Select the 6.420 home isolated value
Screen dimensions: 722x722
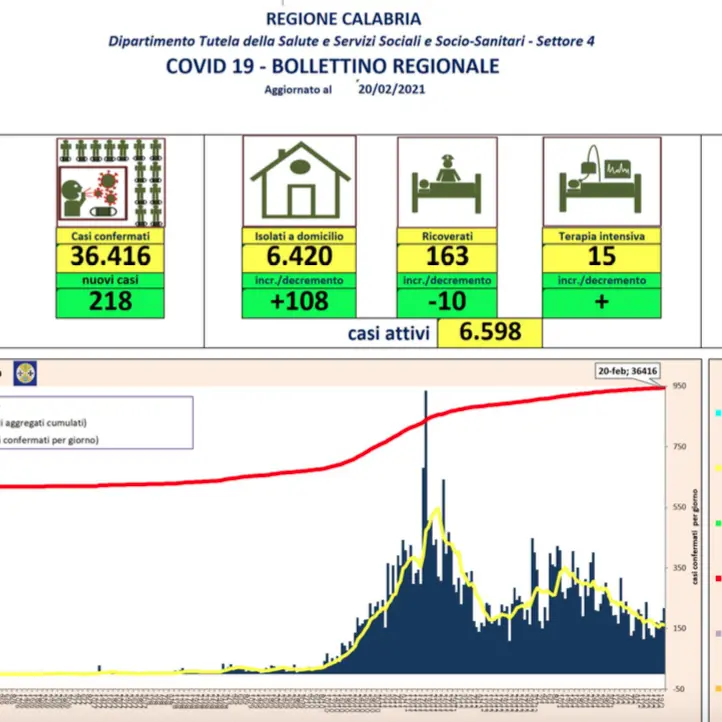pos(299,256)
